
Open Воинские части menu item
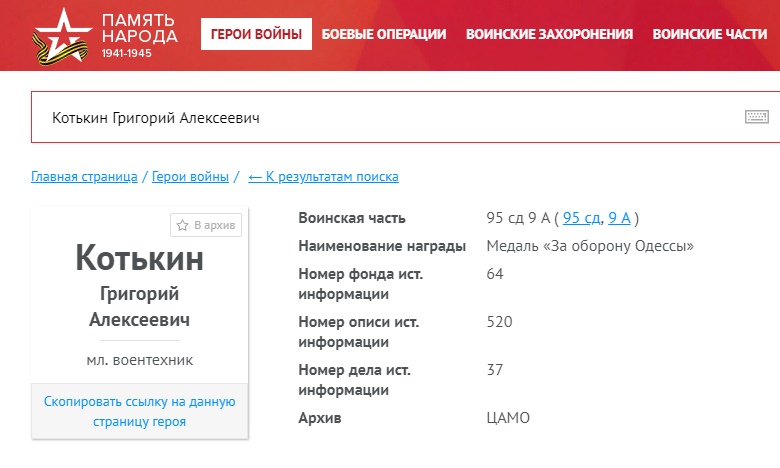710,34
